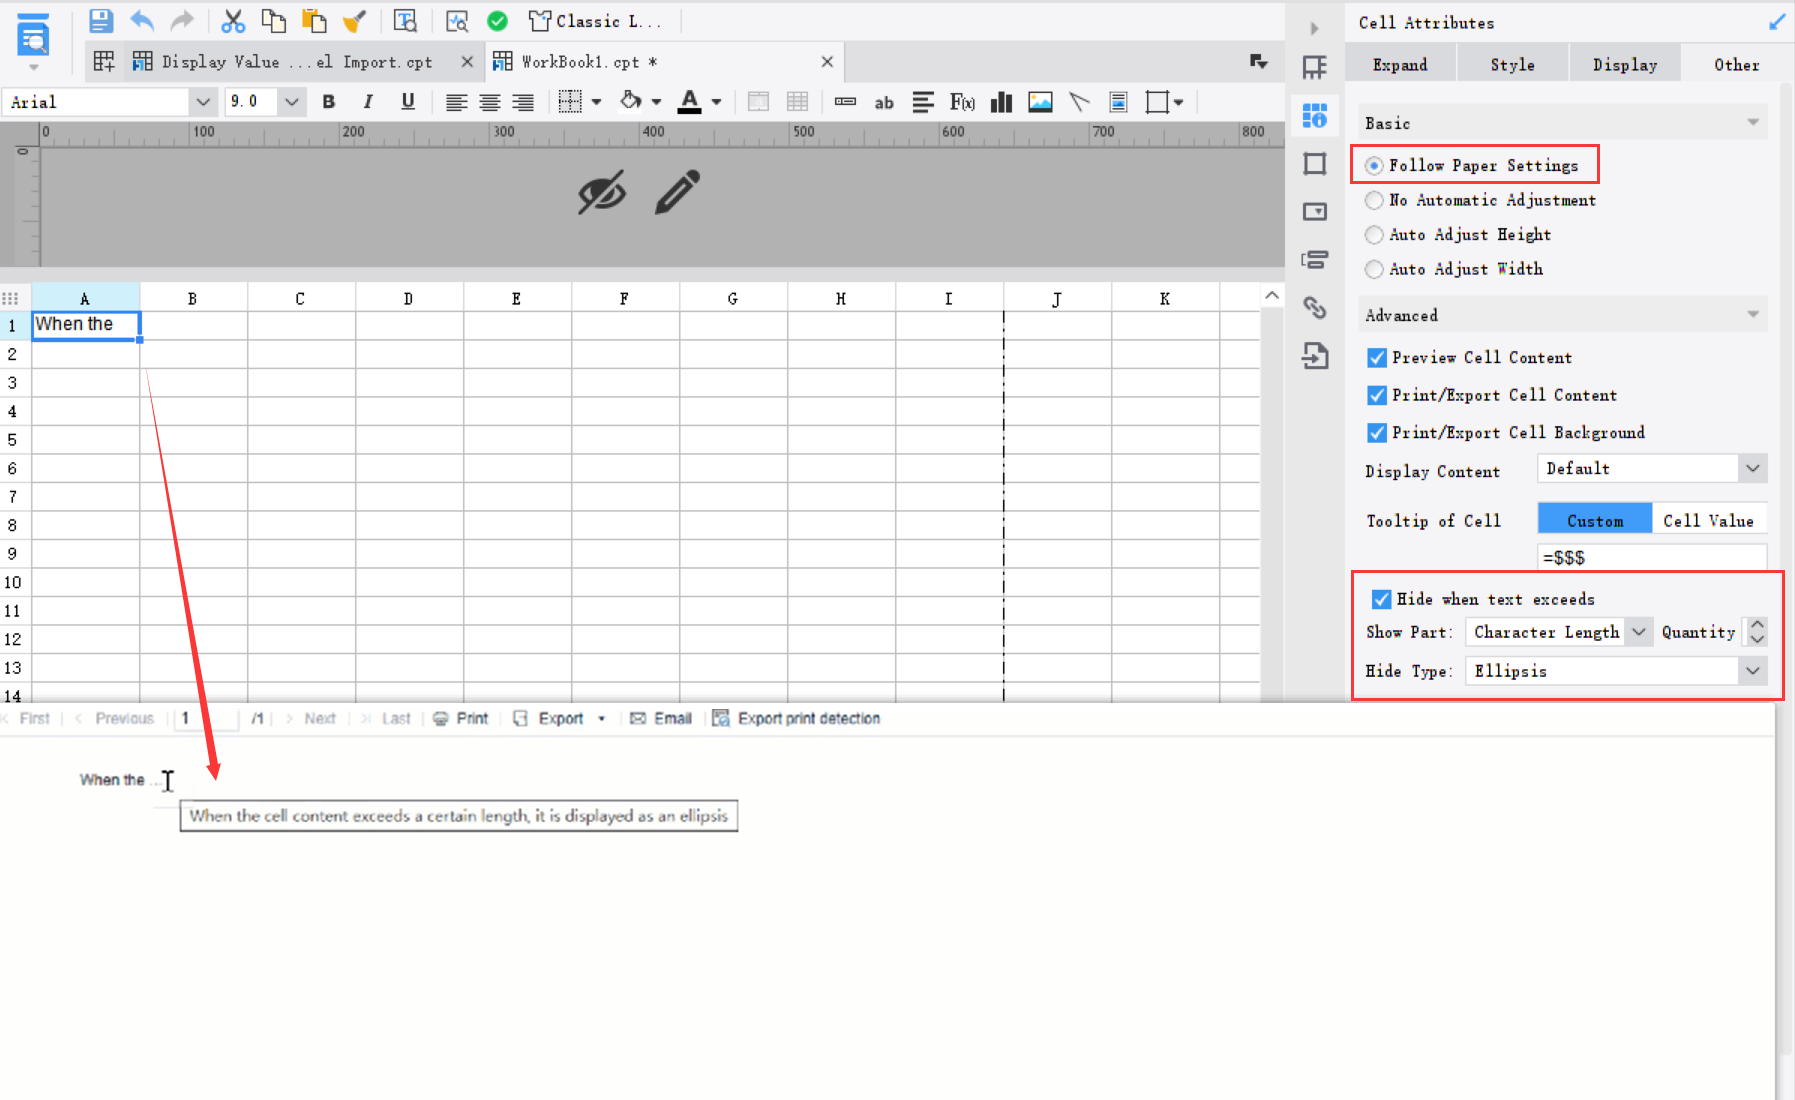Open the font size dropdown
Screen dimensions: 1795x1100
pyautogui.click(x=291, y=101)
